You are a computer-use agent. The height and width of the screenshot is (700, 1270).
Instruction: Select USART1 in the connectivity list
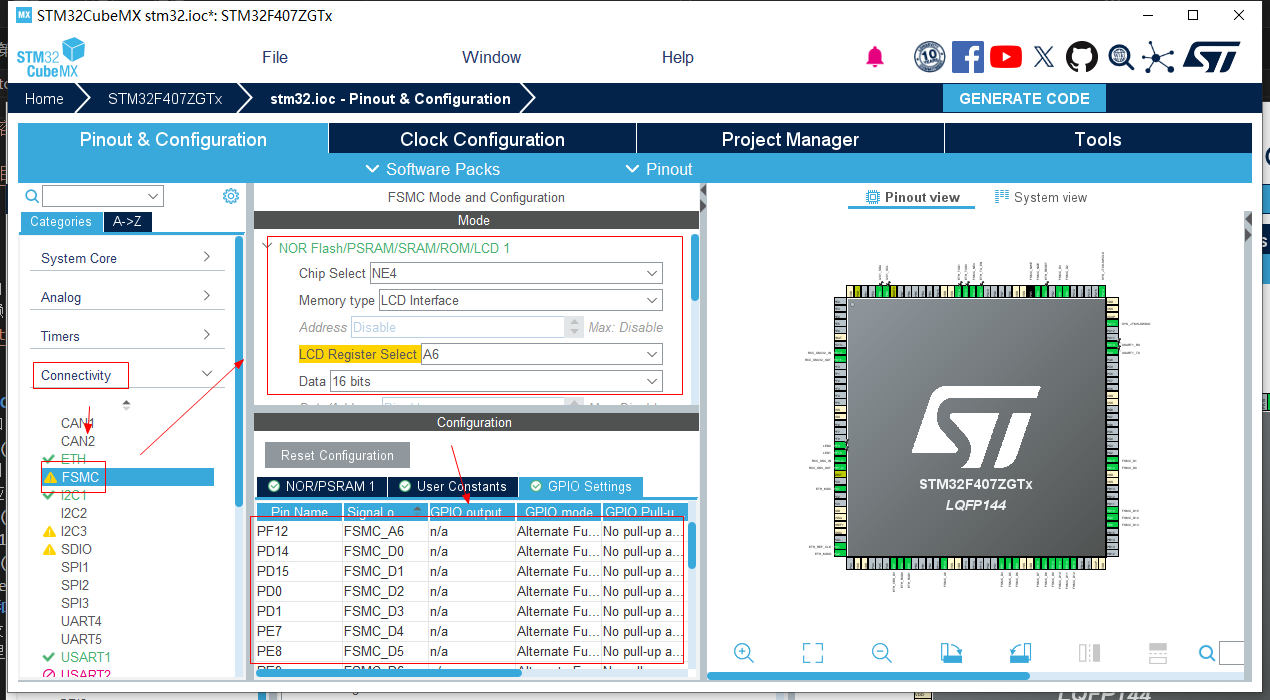[86, 657]
